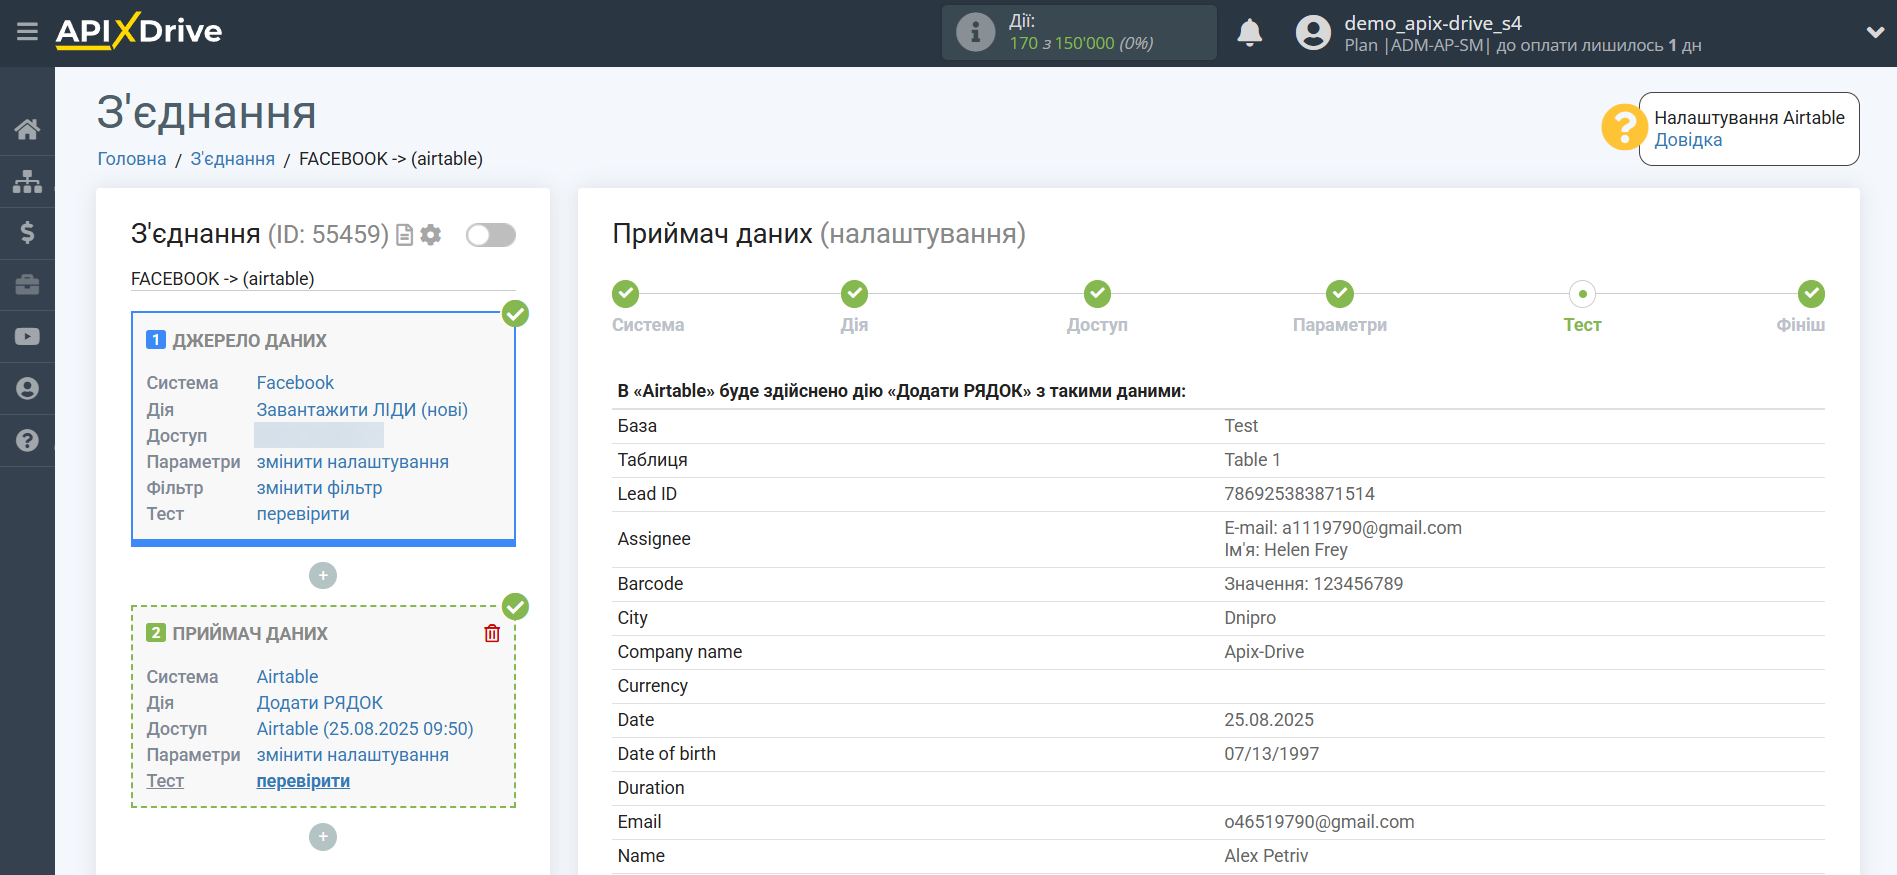This screenshot has width=1897, height=875.
Task: Add step below the data source block
Action: coord(323,576)
